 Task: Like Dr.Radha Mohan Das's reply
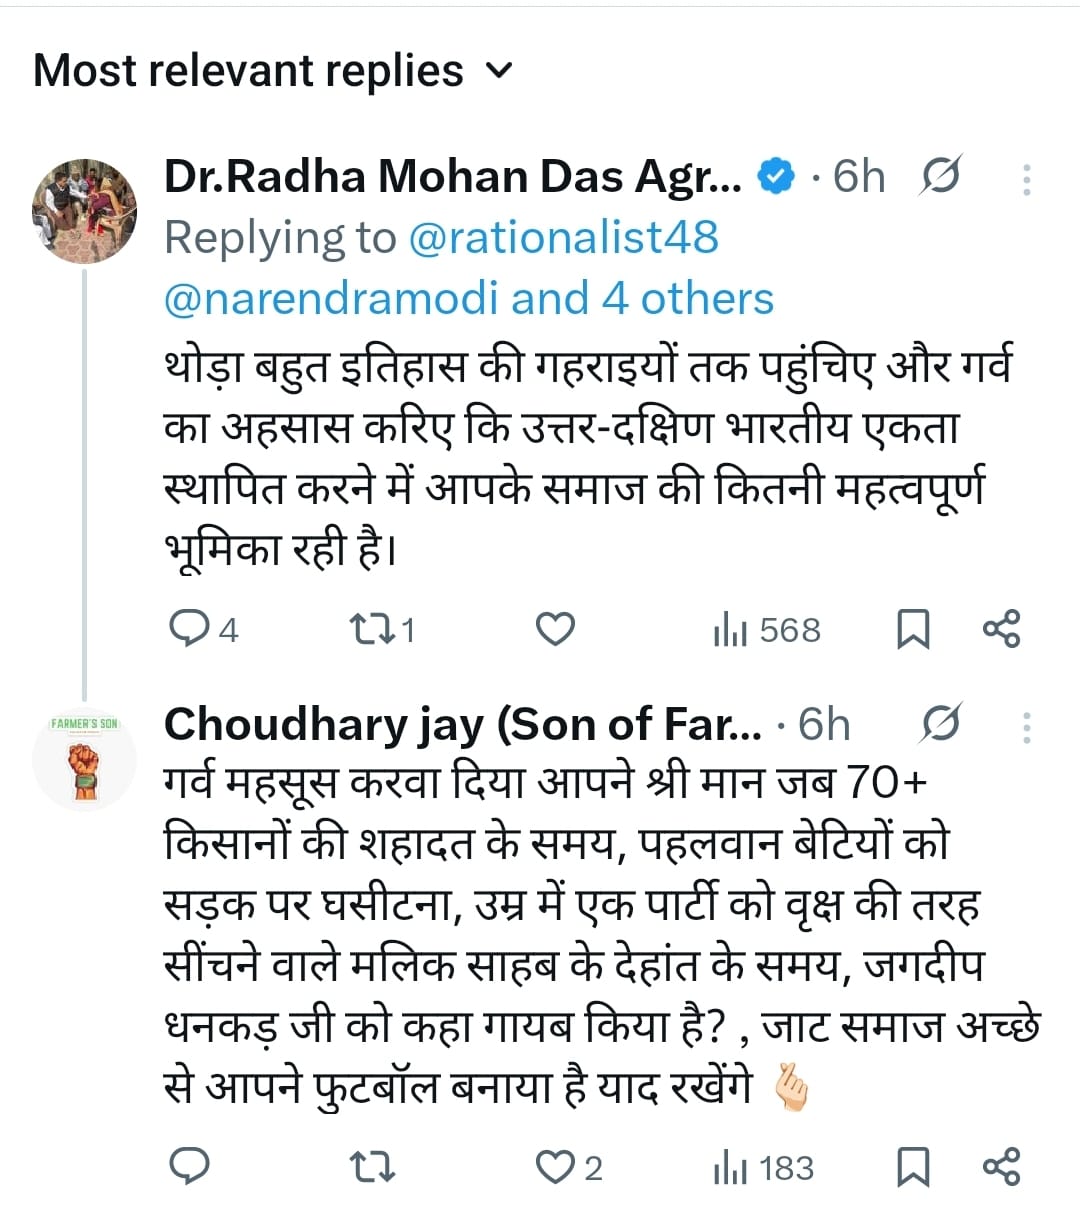[x=555, y=629]
